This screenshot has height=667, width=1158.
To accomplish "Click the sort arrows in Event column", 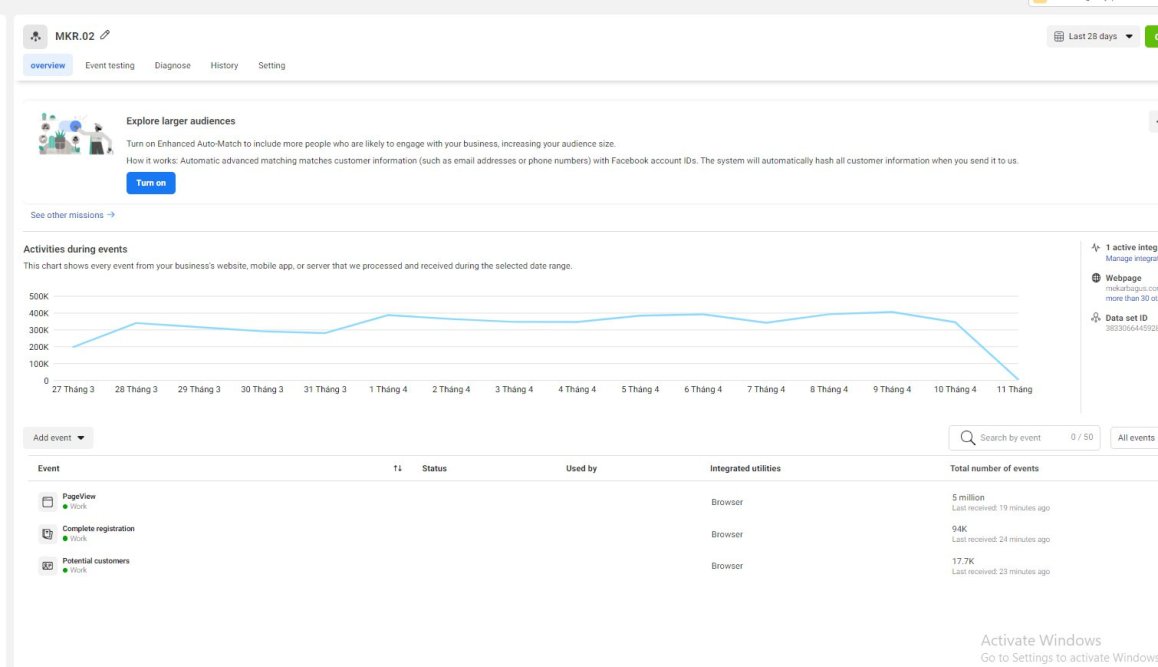I will point(397,468).
